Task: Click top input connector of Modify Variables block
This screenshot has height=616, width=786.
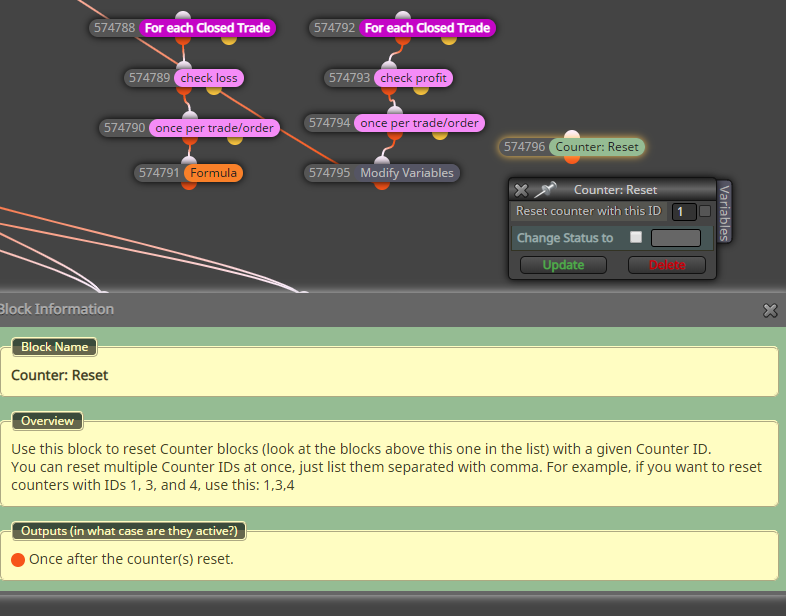Action: (x=382, y=160)
